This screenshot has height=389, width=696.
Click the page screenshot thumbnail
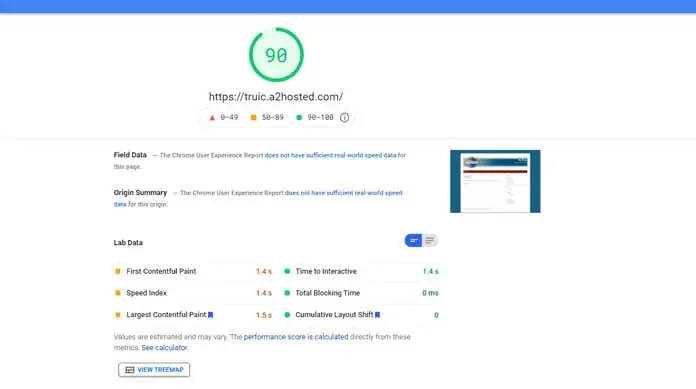[x=495, y=181]
